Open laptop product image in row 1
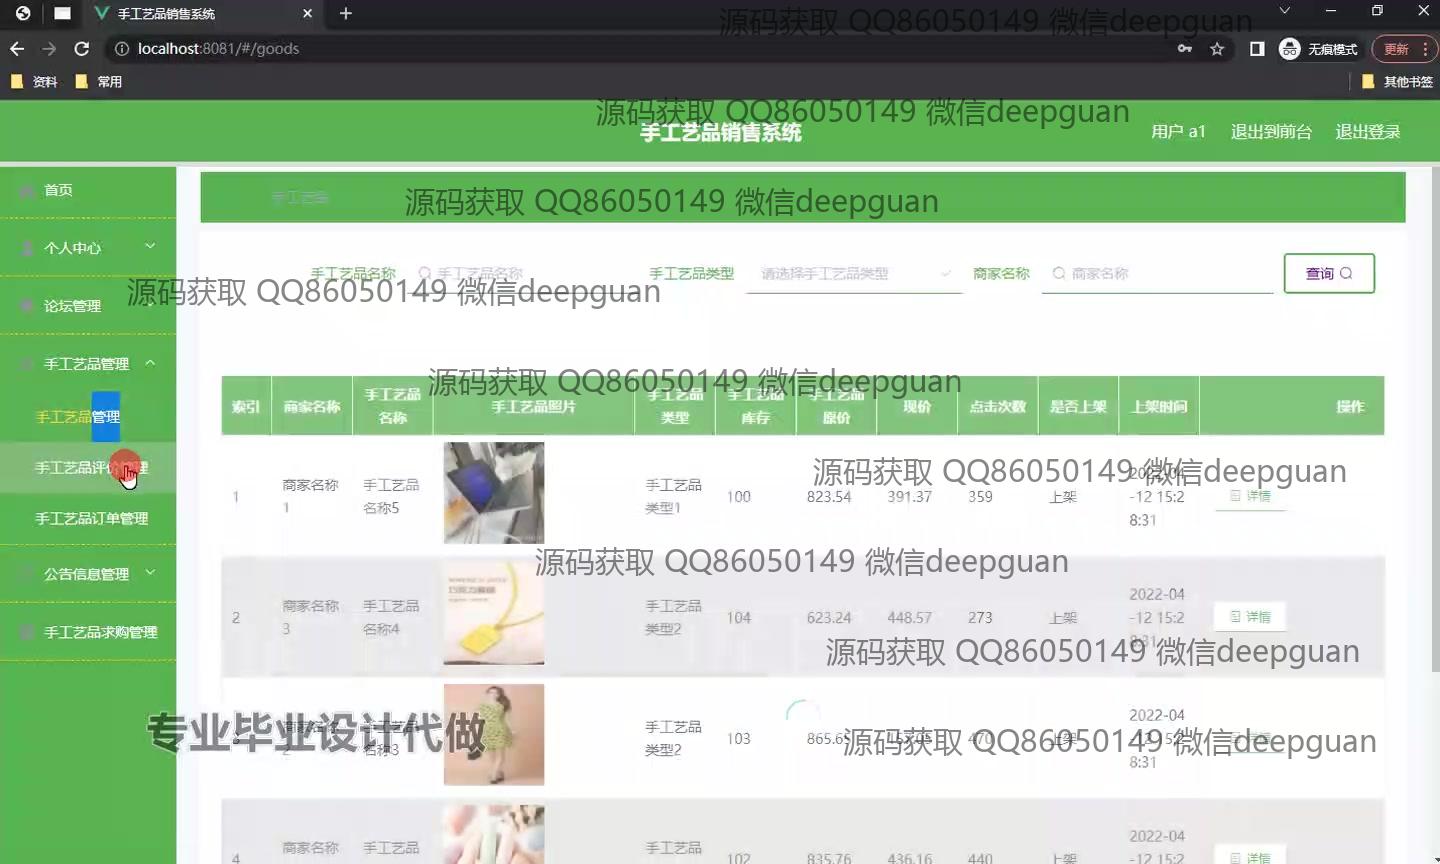Screen dimensions: 1440x864 click(494, 493)
